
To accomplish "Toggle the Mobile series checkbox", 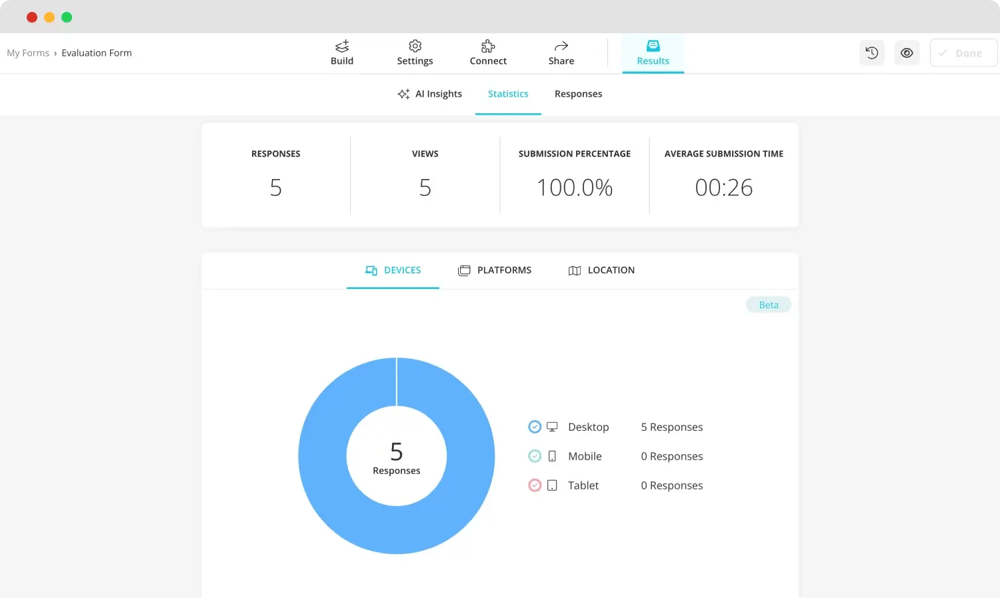I will pos(535,456).
